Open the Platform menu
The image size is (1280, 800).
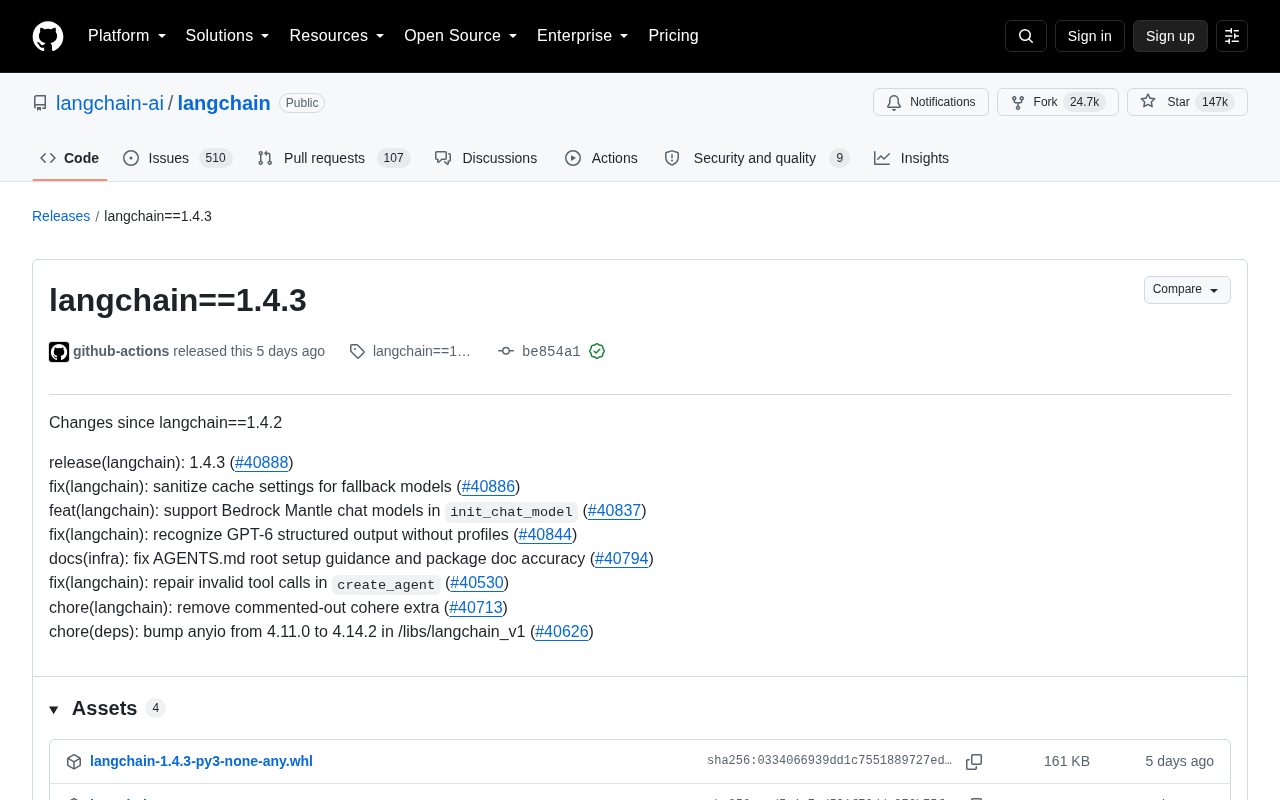127,36
